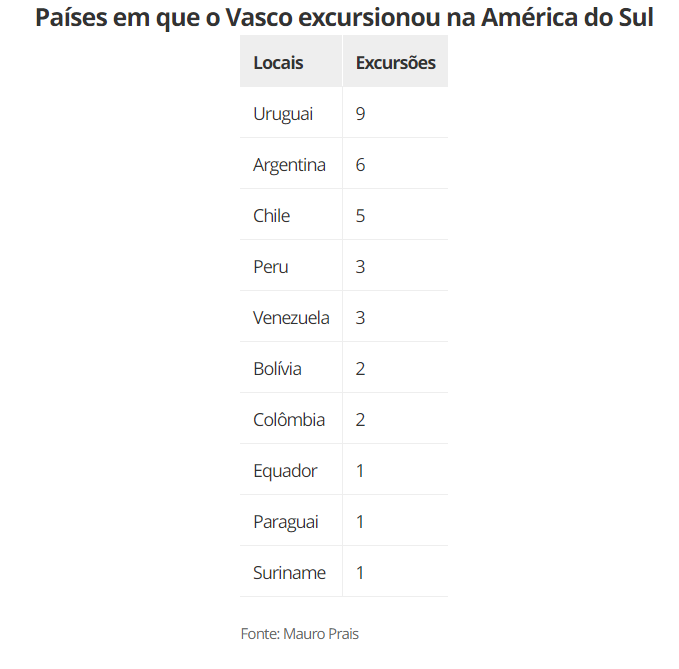679x669 pixels.
Task: Click the excursion count in Venezuela's row
Action: (360, 318)
